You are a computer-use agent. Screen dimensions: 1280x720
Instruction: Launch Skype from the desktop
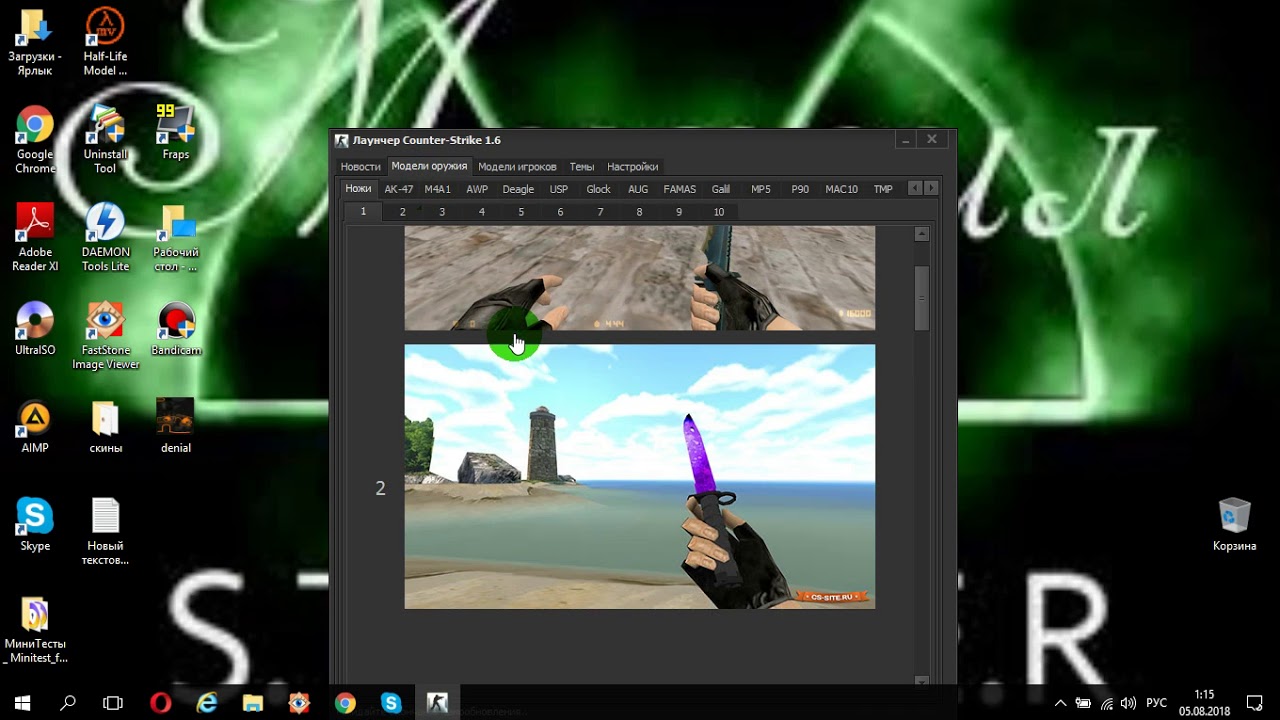point(35,524)
